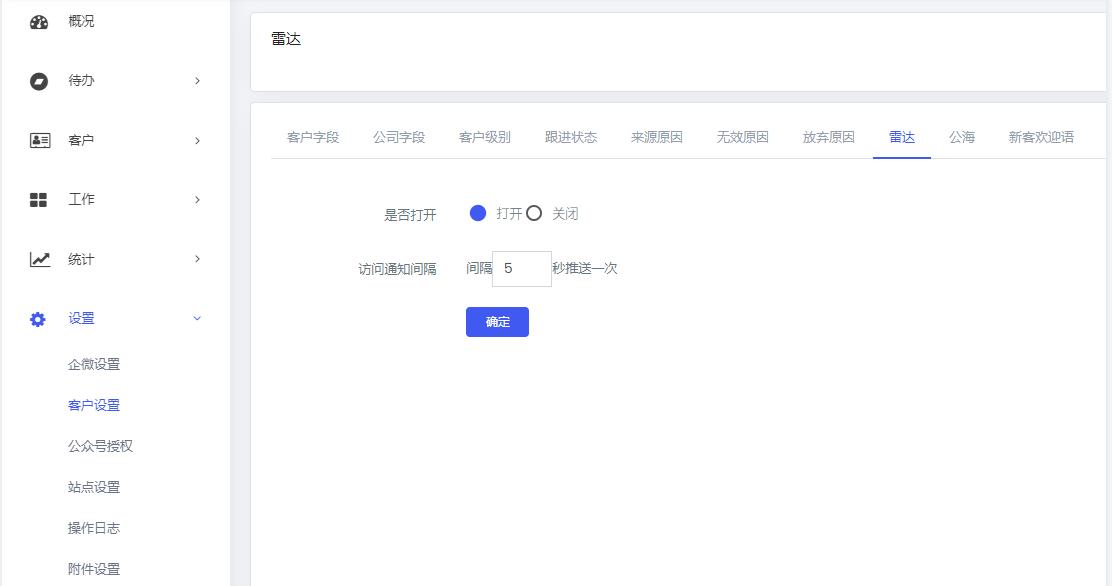Open 站点设置 in the sidebar
The width and height of the screenshot is (1112, 586).
tap(94, 487)
